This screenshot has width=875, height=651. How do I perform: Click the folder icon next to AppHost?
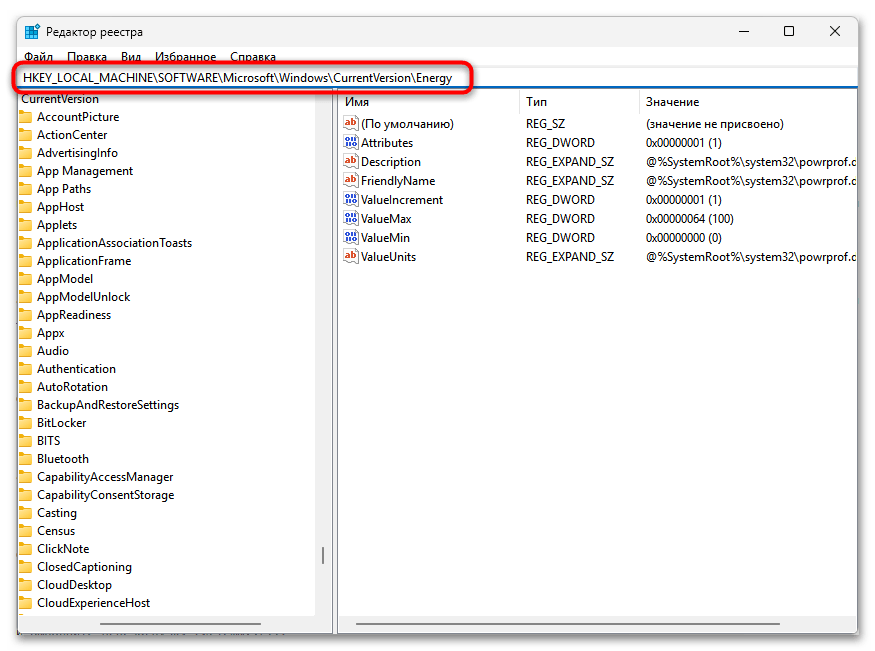[x=25, y=207]
